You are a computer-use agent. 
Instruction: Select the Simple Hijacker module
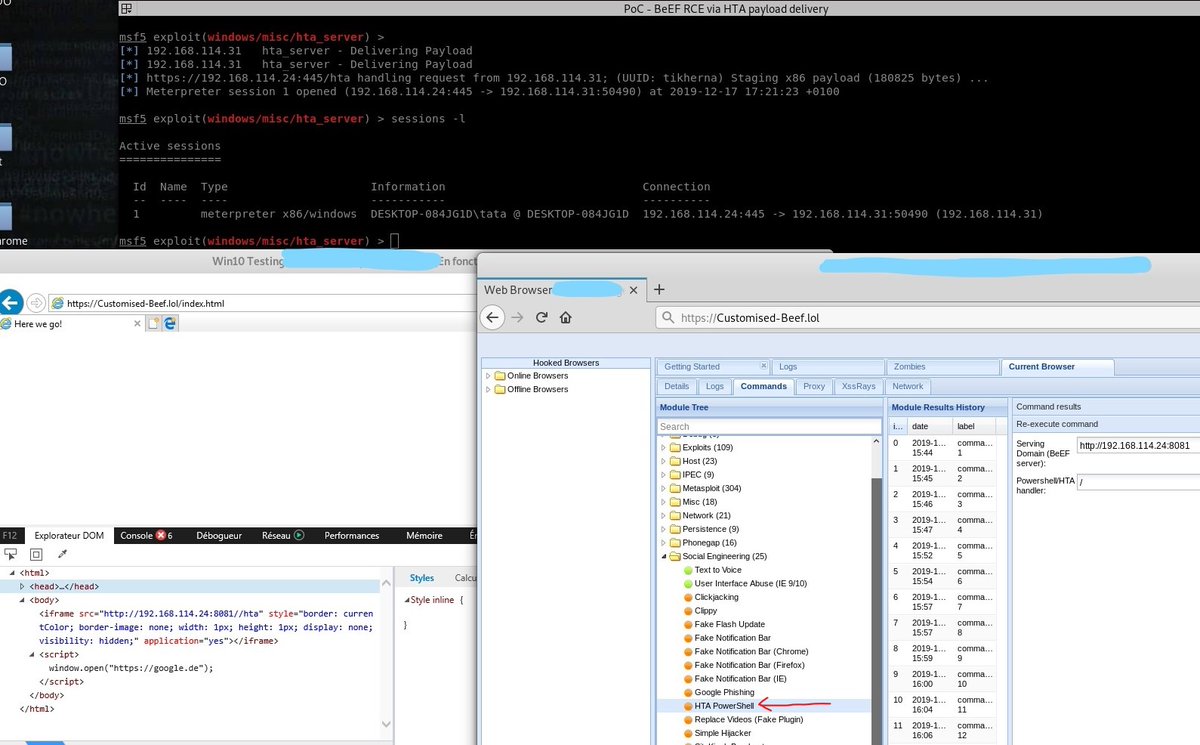(x=724, y=733)
